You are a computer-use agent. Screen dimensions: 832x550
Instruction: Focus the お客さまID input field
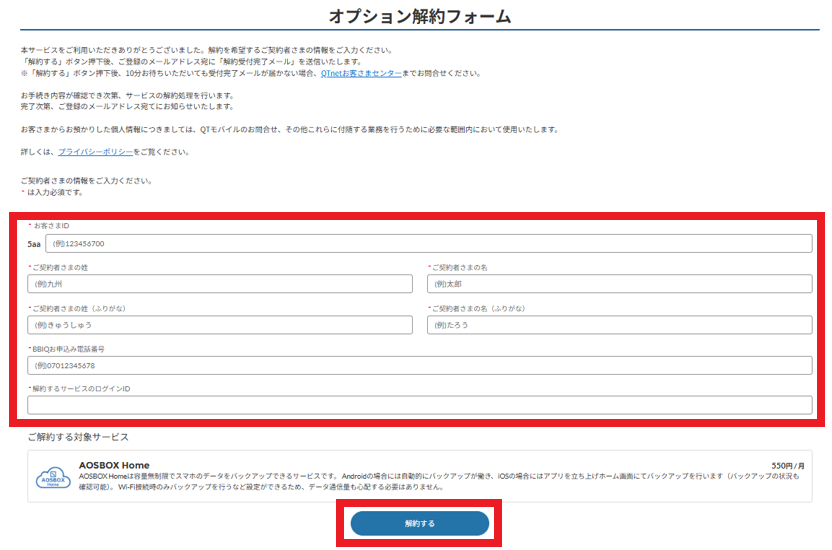click(x=429, y=243)
